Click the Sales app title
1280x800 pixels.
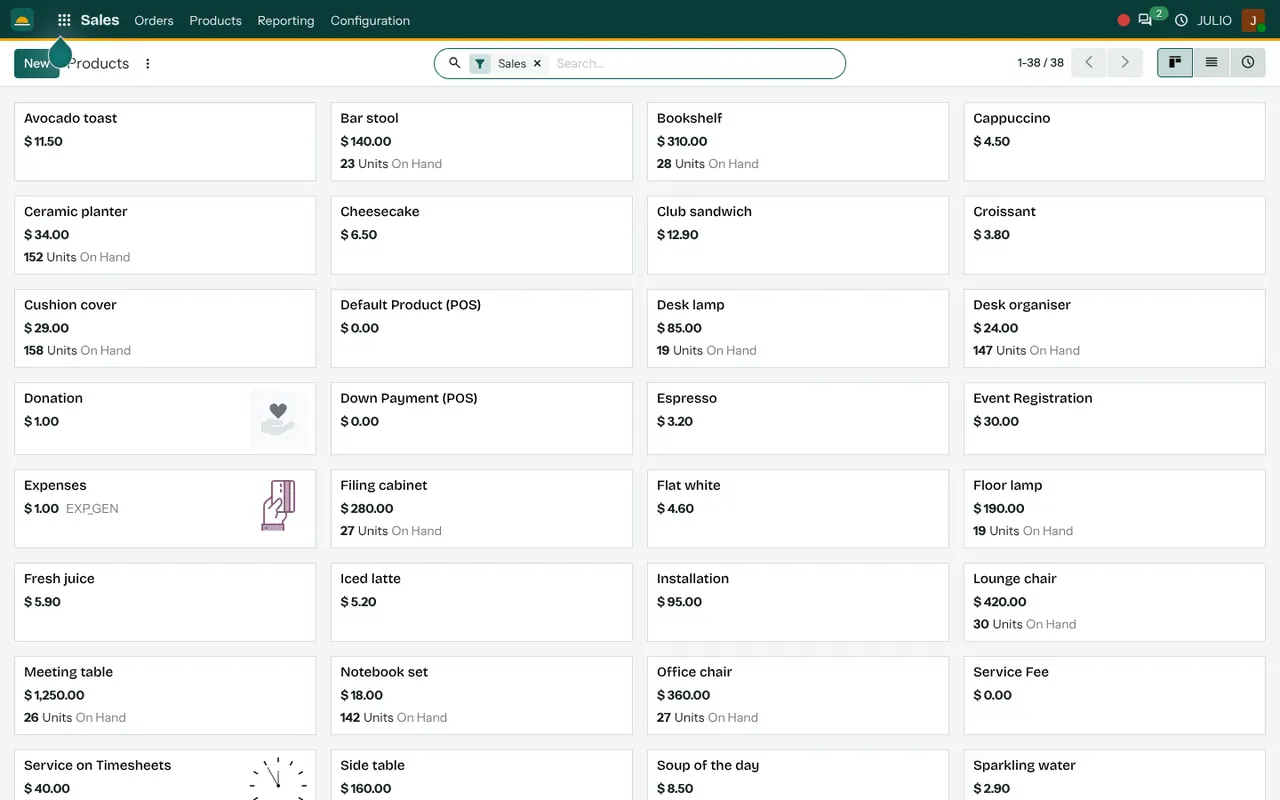click(x=100, y=20)
